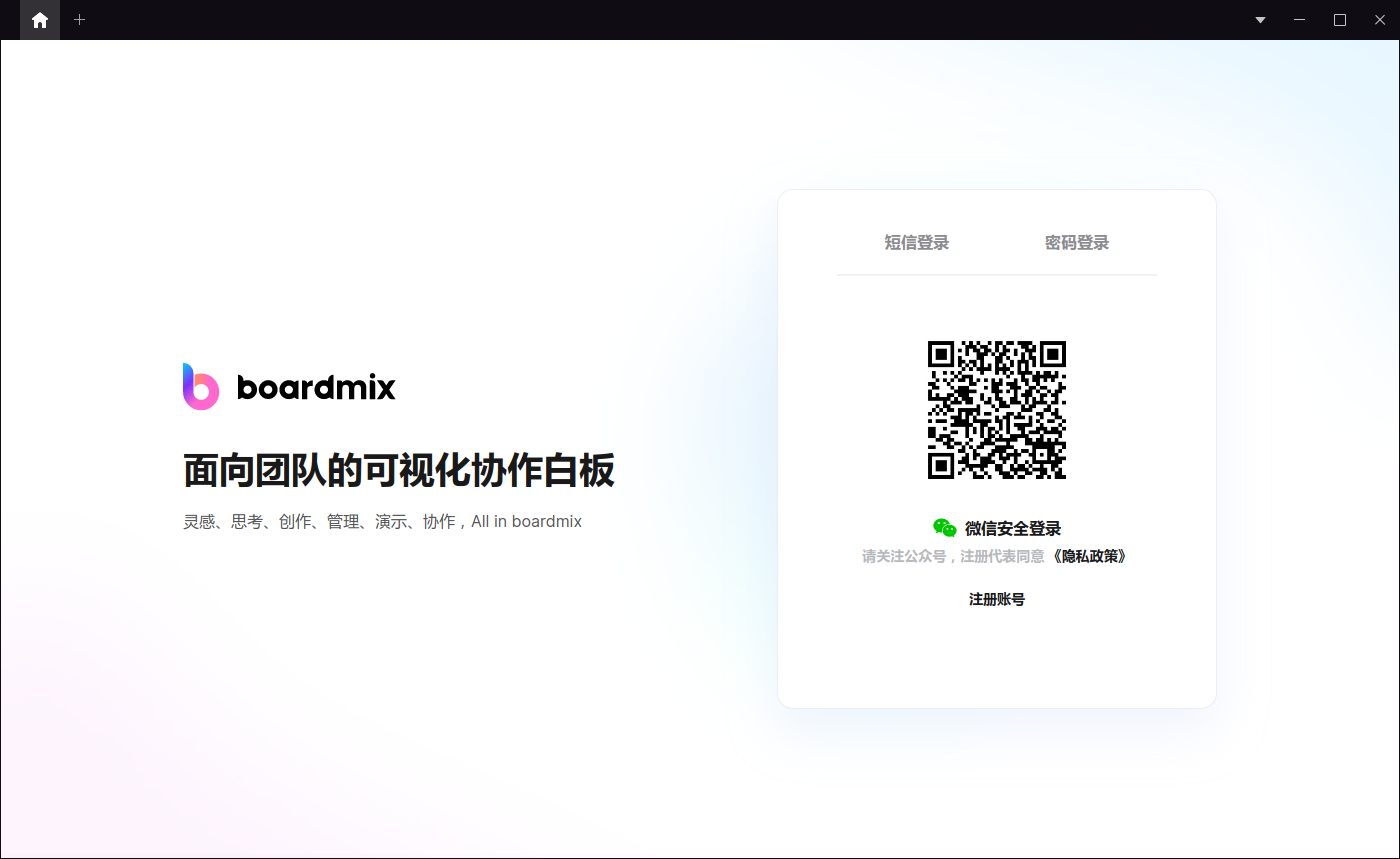The image size is (1400, 859).
Task: Switch to the 密码登录 tab
Action: coord(1077,243)
